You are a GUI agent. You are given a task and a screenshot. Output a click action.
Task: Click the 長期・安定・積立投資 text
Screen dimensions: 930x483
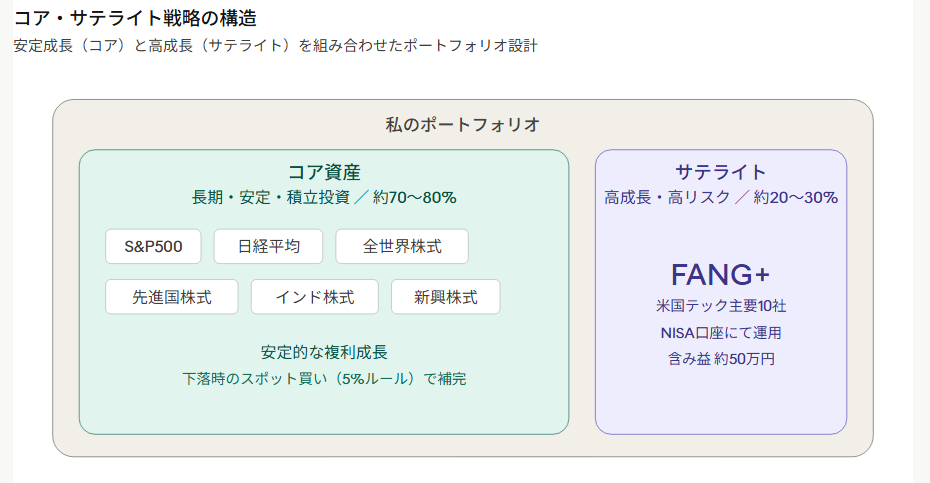point(270,197)
